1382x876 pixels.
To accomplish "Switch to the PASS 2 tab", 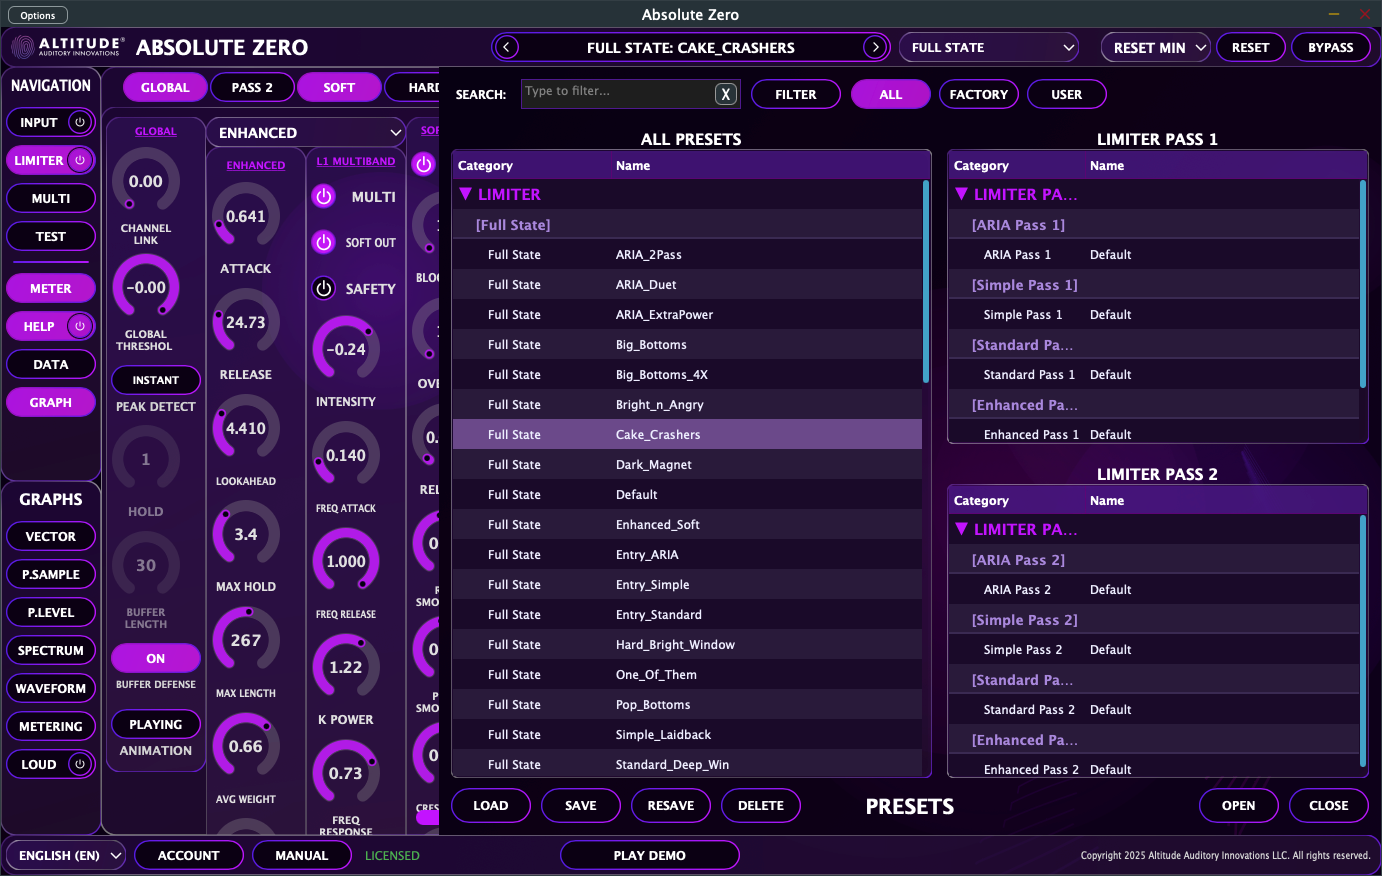I will click(252, 87).
